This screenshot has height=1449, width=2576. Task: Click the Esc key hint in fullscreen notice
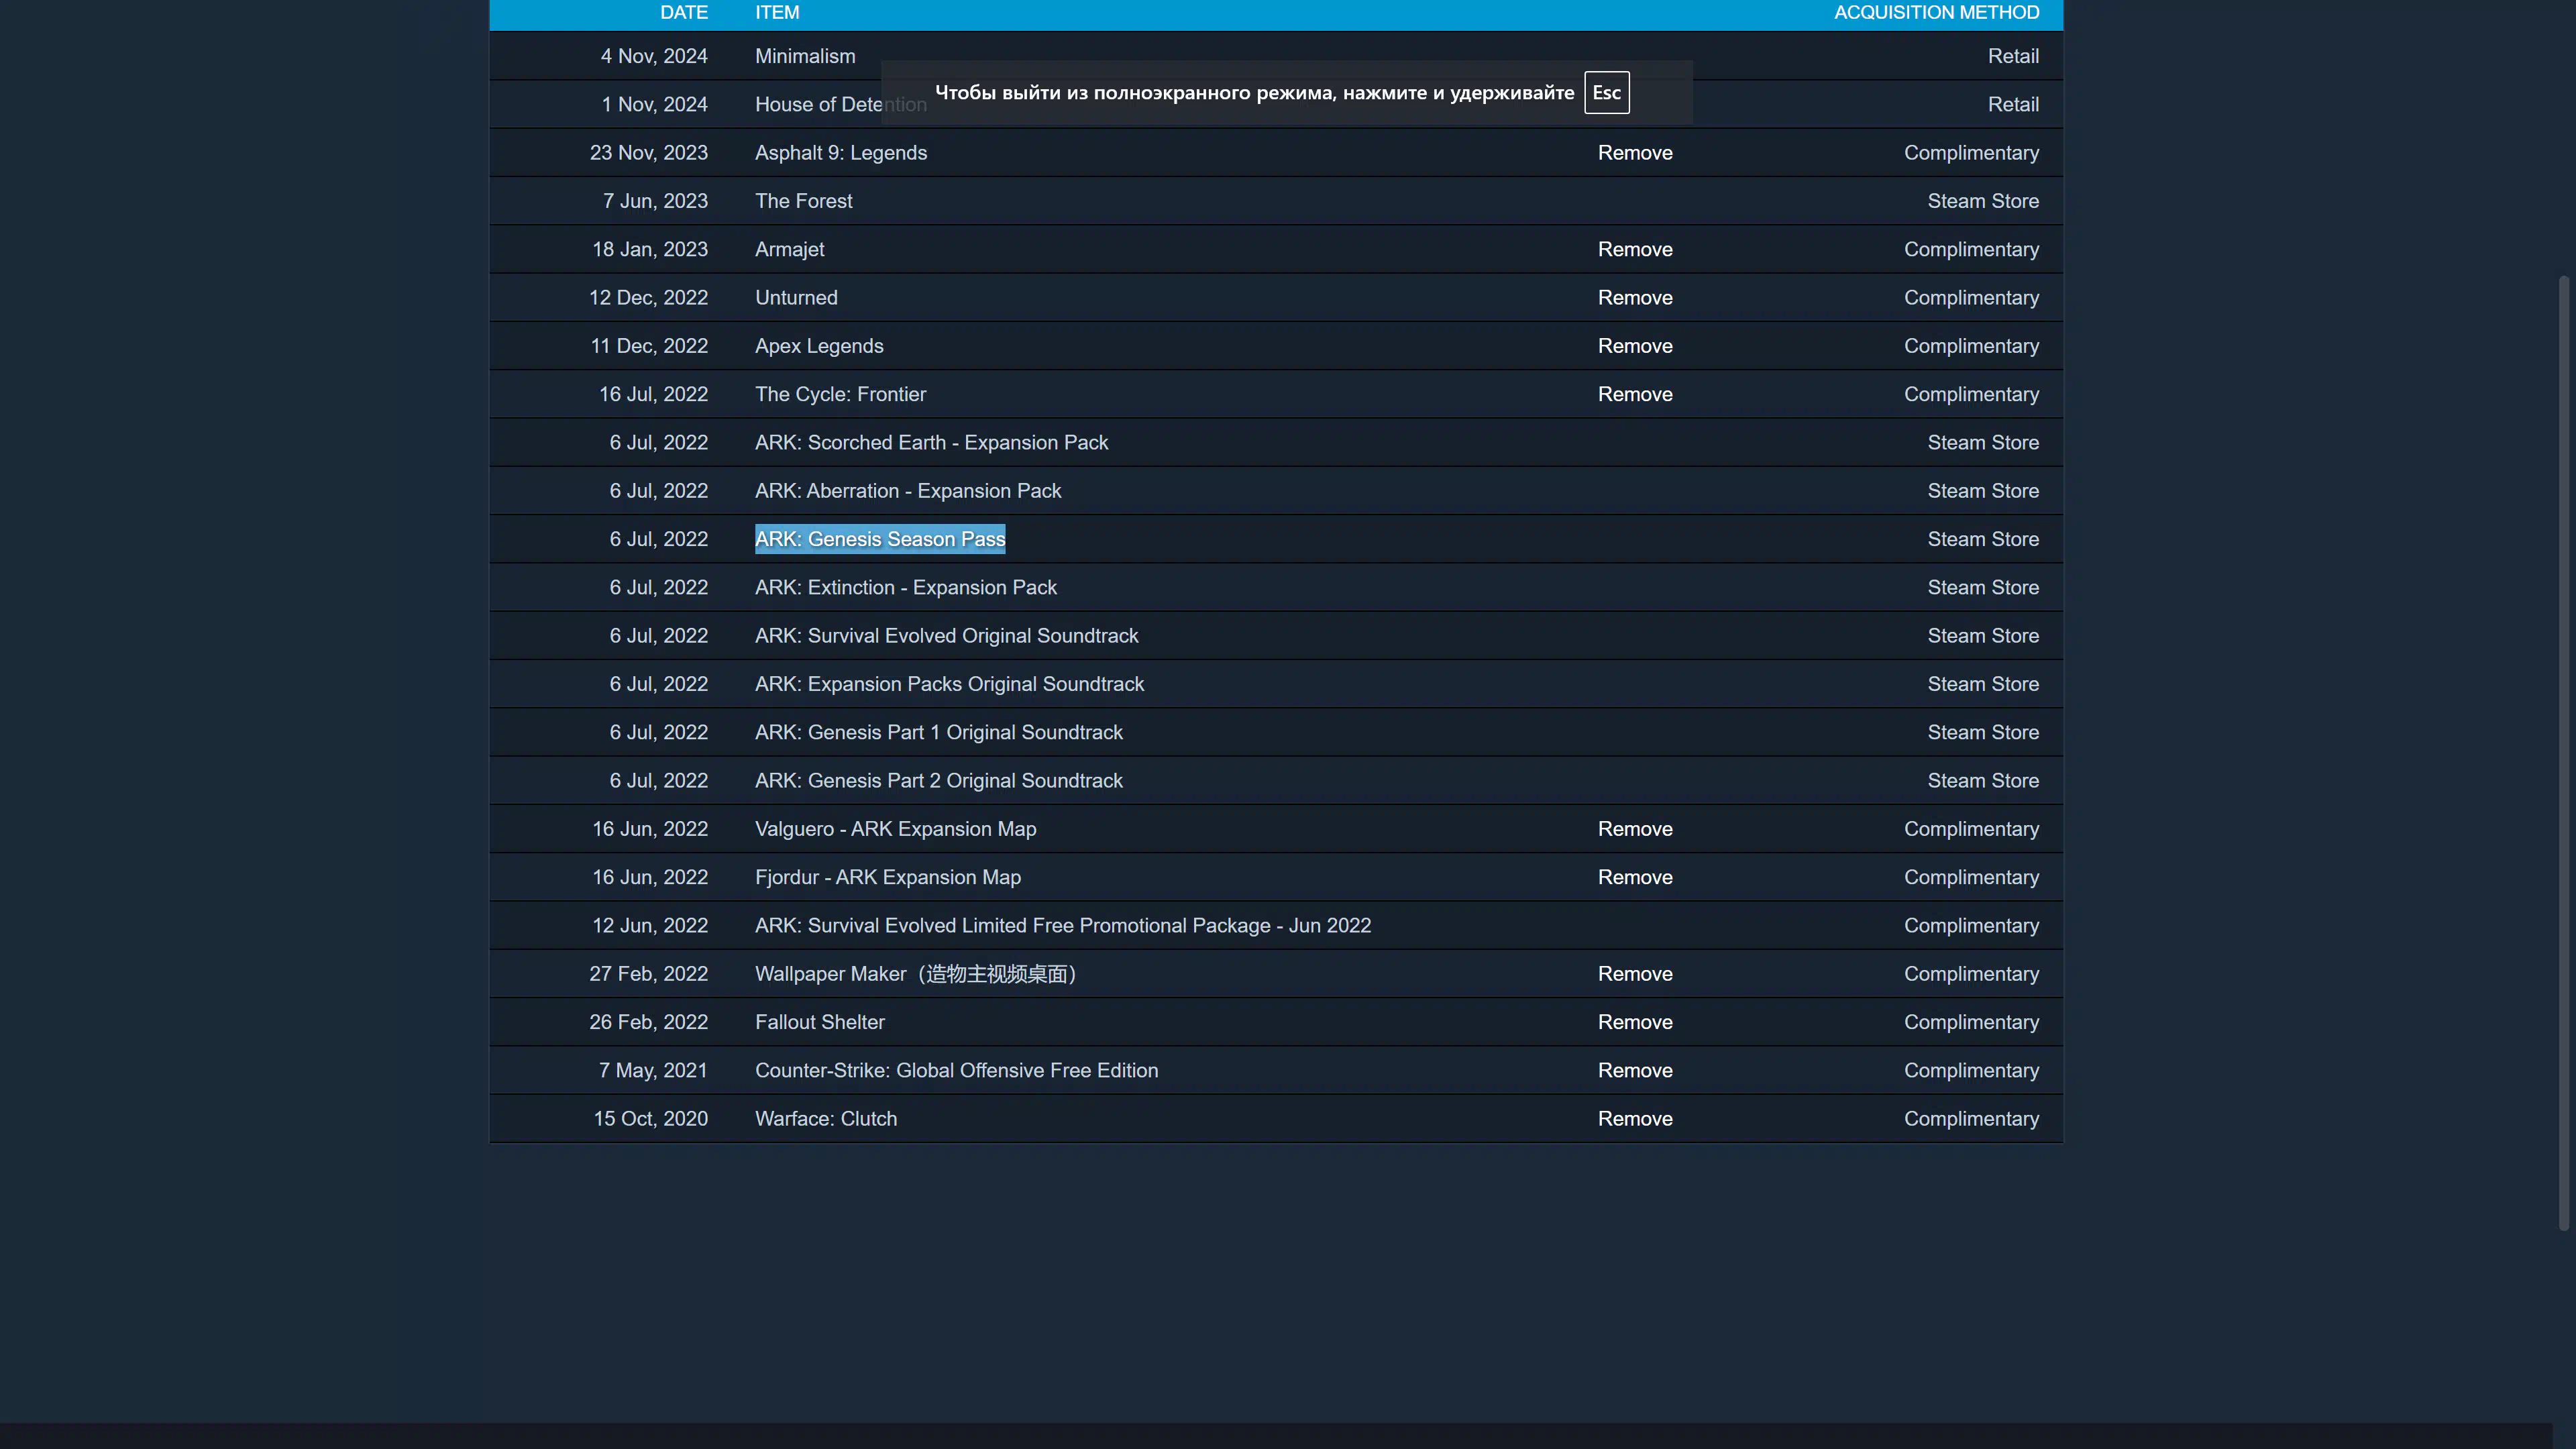tap(1606, 93)
